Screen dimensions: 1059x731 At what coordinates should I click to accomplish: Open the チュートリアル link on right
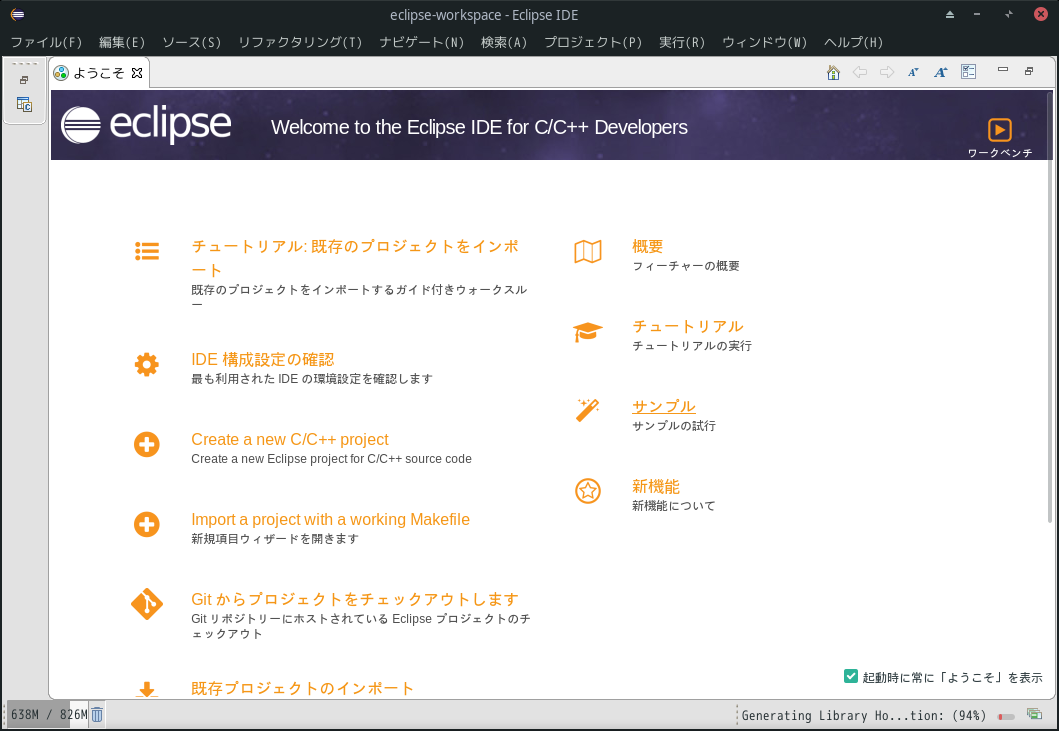[x=688, y=326]
